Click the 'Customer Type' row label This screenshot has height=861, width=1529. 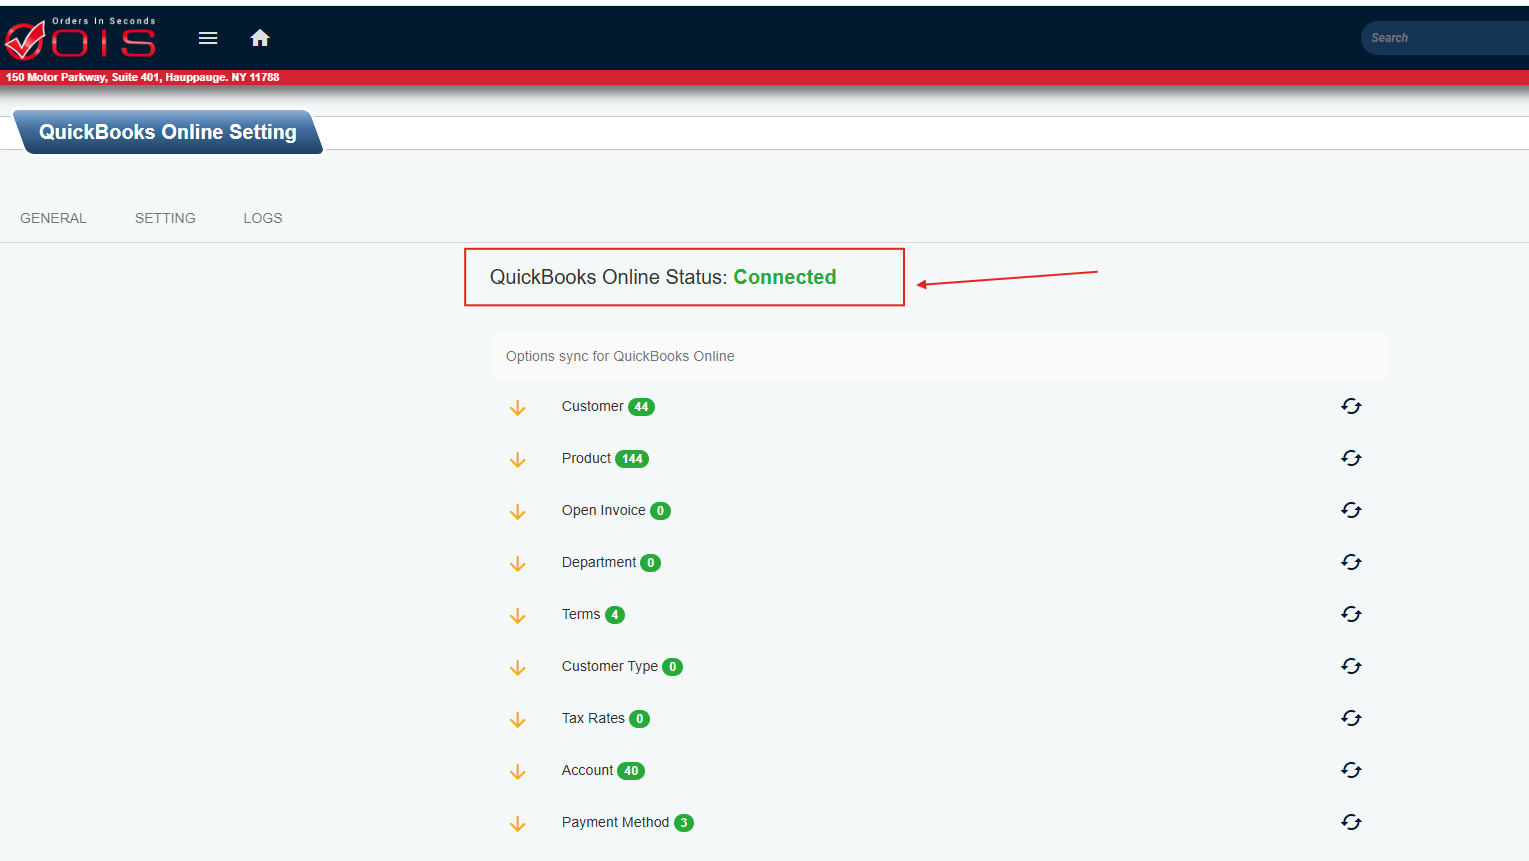pos(609,666)
